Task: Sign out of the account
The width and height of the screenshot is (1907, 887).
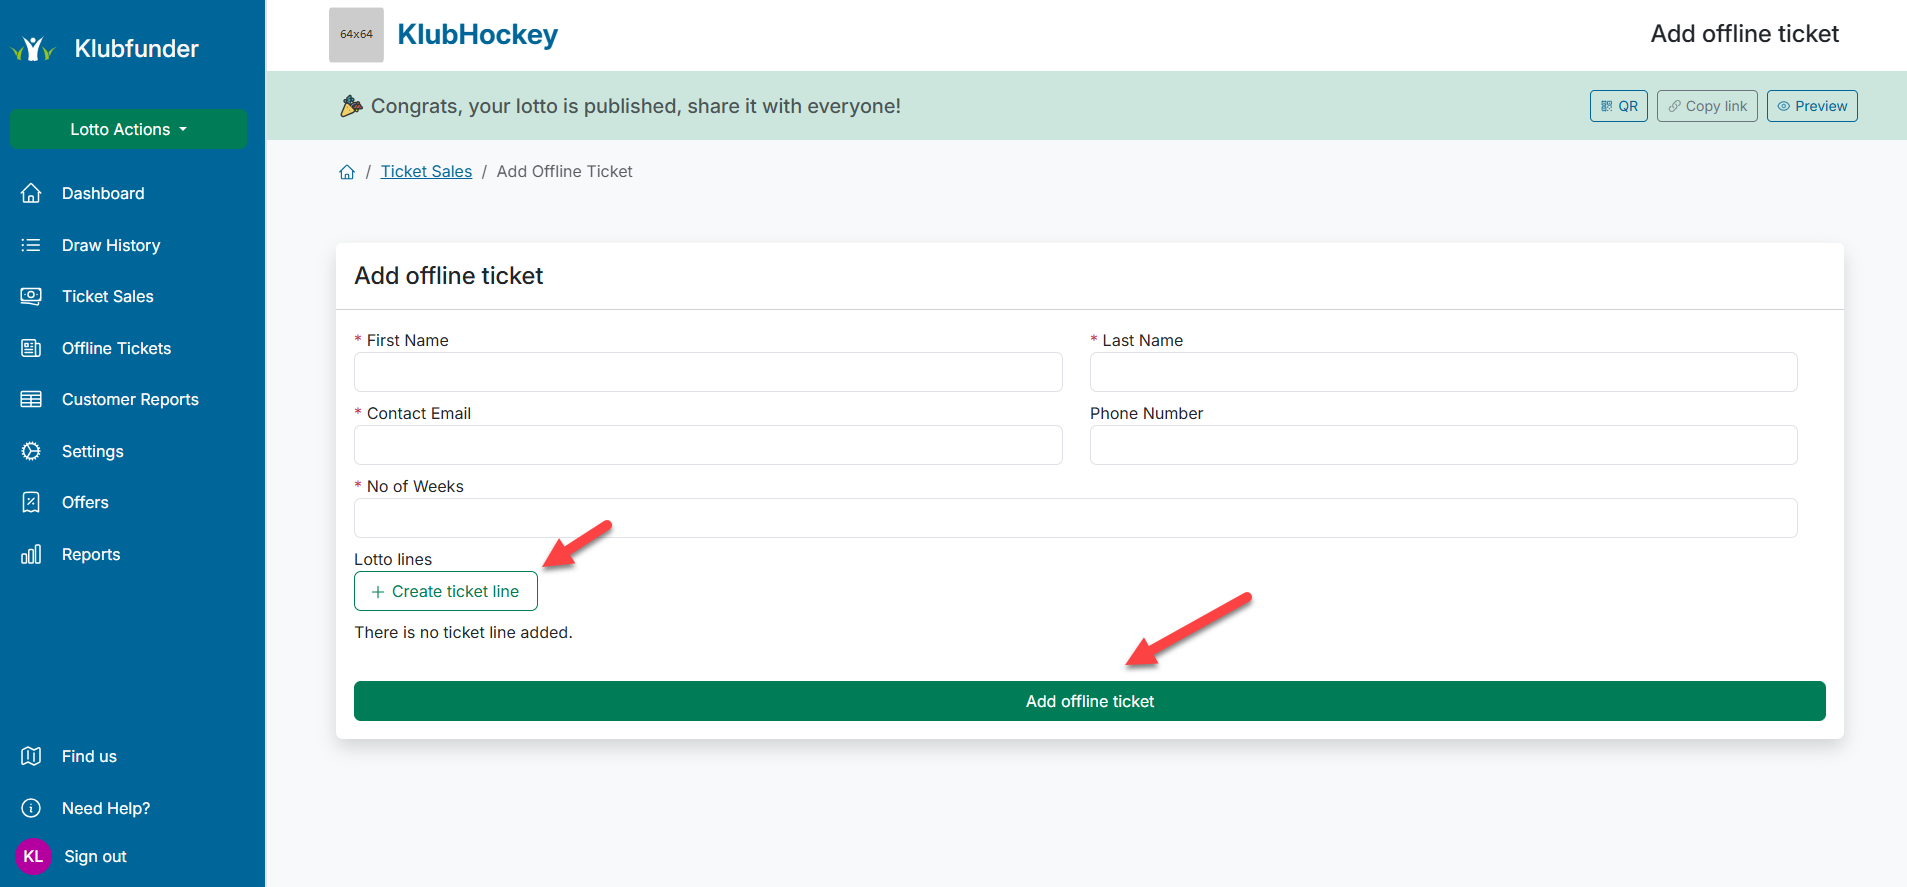Action: pos(95,856)
